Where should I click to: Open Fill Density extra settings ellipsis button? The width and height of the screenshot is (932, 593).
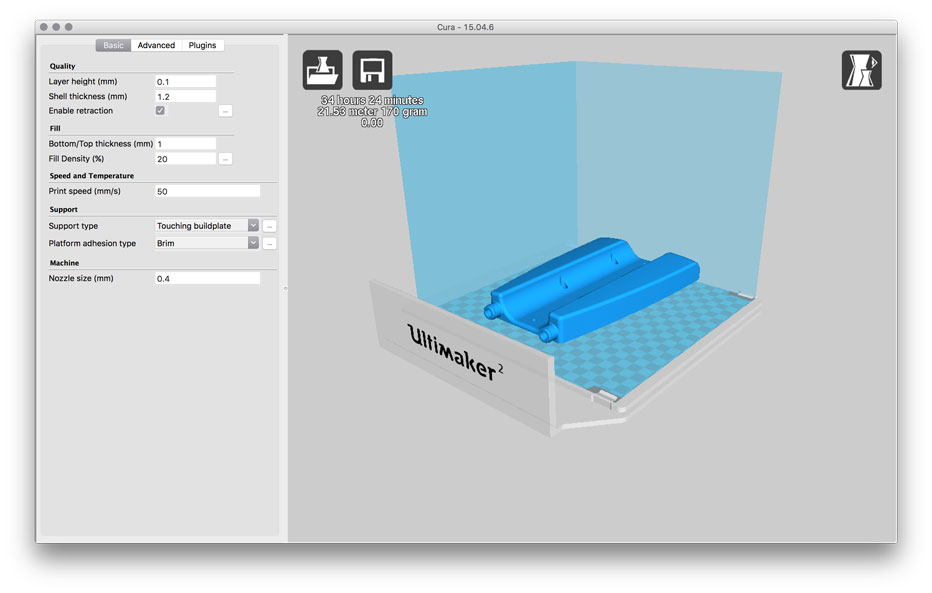point(225,159)
